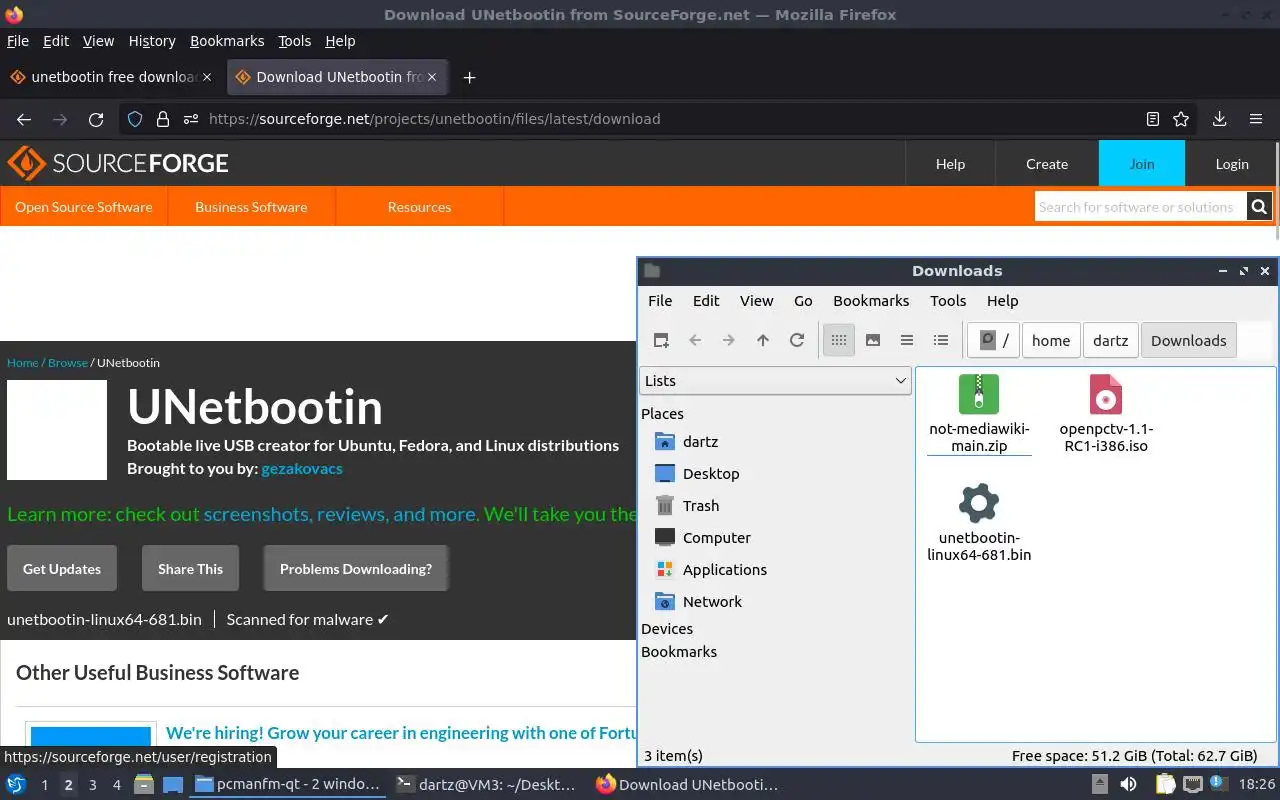Open the Lubuntu start menu

coord(16,785)
